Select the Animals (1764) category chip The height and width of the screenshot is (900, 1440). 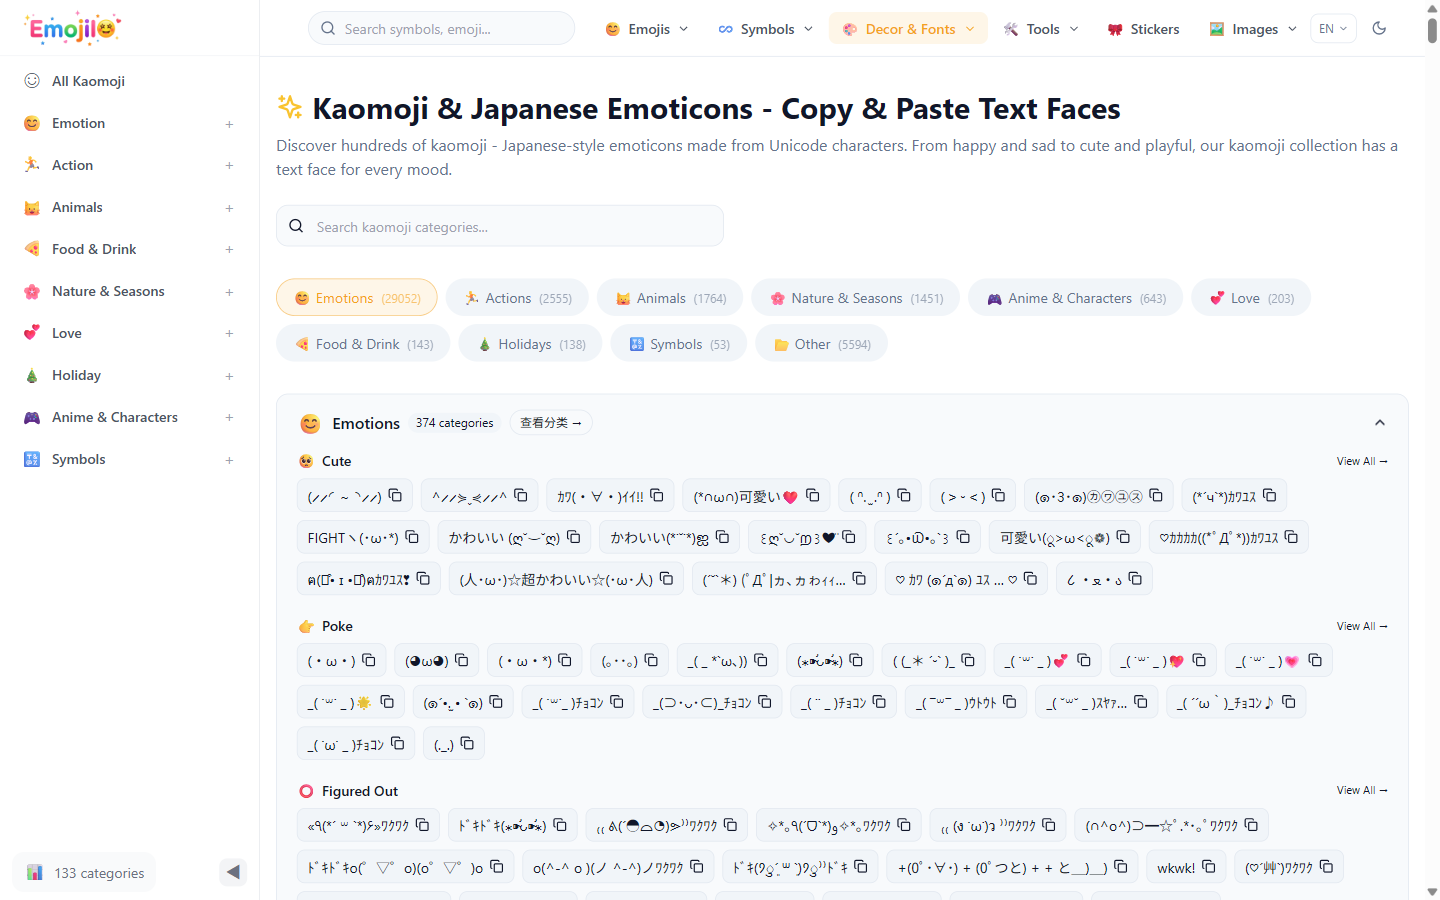coord(670,298)
